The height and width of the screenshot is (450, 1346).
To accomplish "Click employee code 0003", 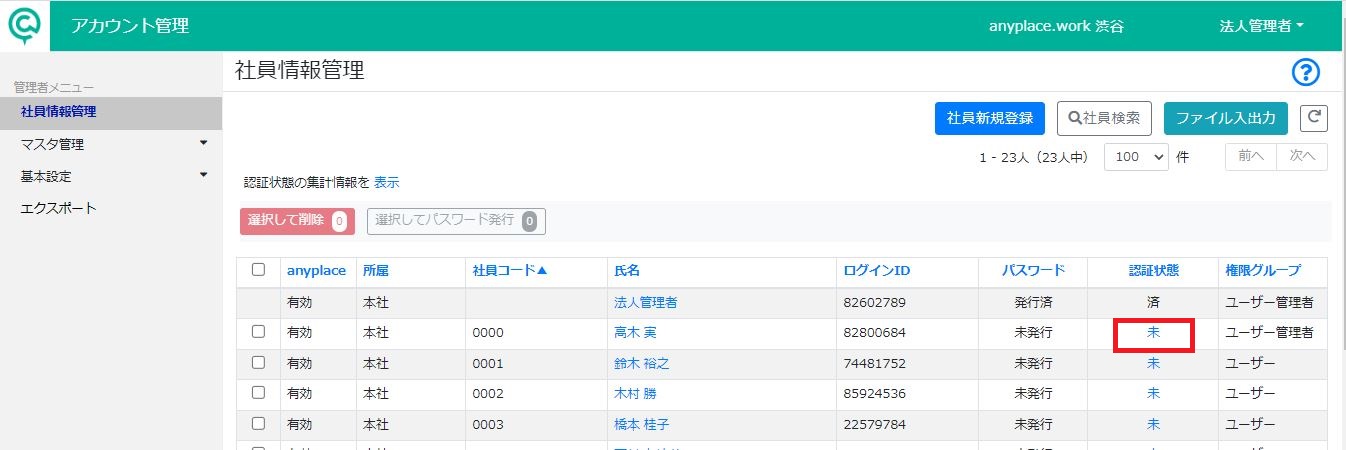I will click(488, 425).
